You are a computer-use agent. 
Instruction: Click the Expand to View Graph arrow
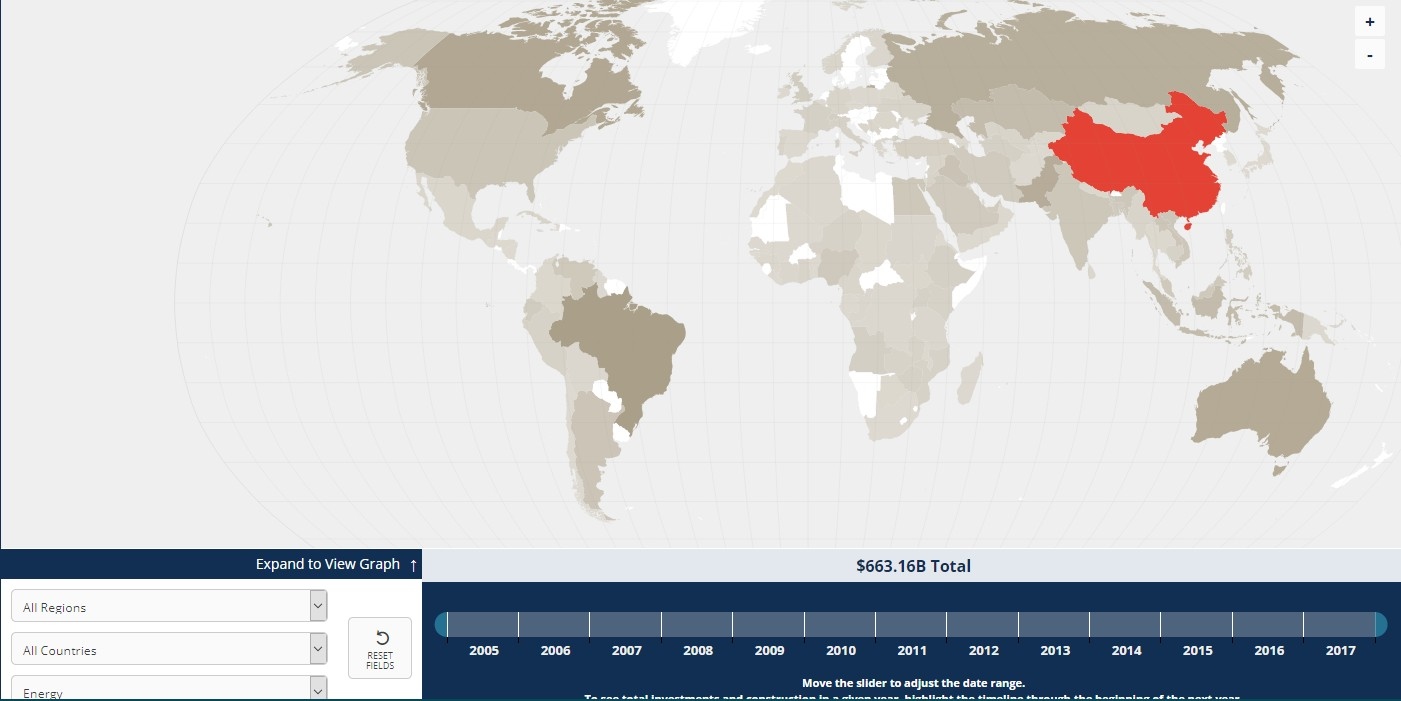coord(413,565)
